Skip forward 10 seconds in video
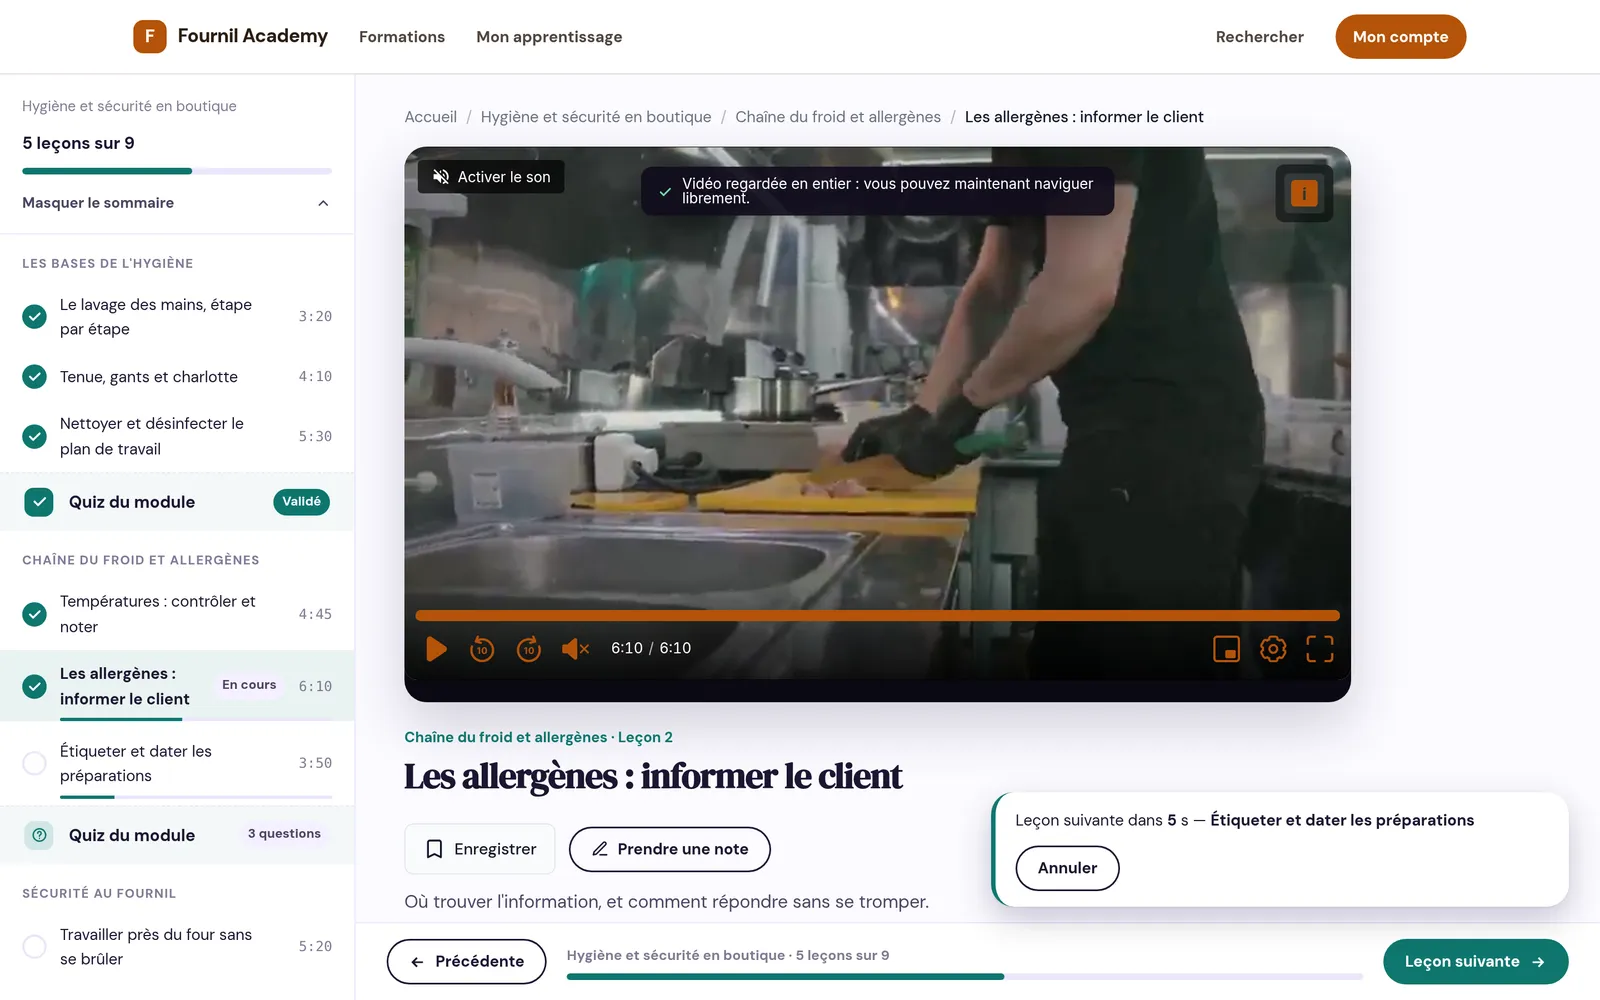Screen dimensions: 1600x1000 tap(529, 649)
